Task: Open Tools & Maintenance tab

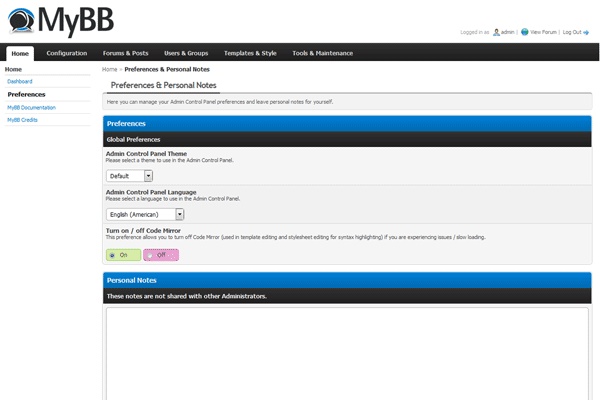Action: [x=323, y=53]
